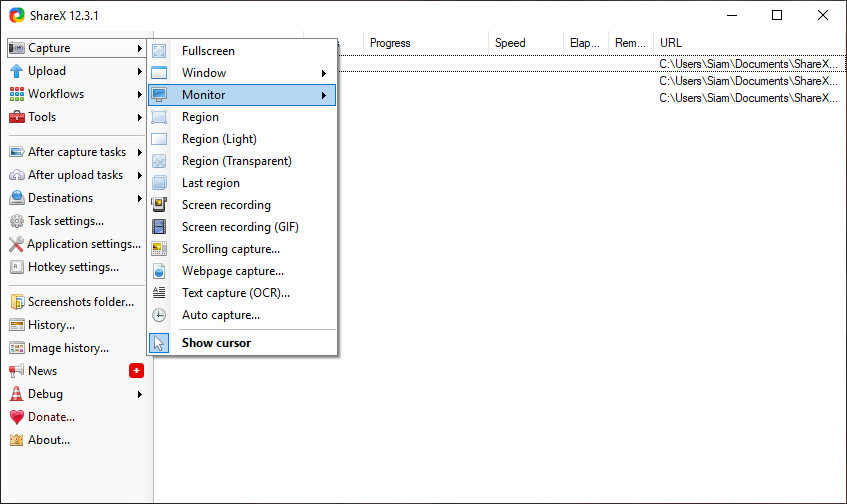Click the Donate heart icon
847x504 pixels.
click(17, 417)
